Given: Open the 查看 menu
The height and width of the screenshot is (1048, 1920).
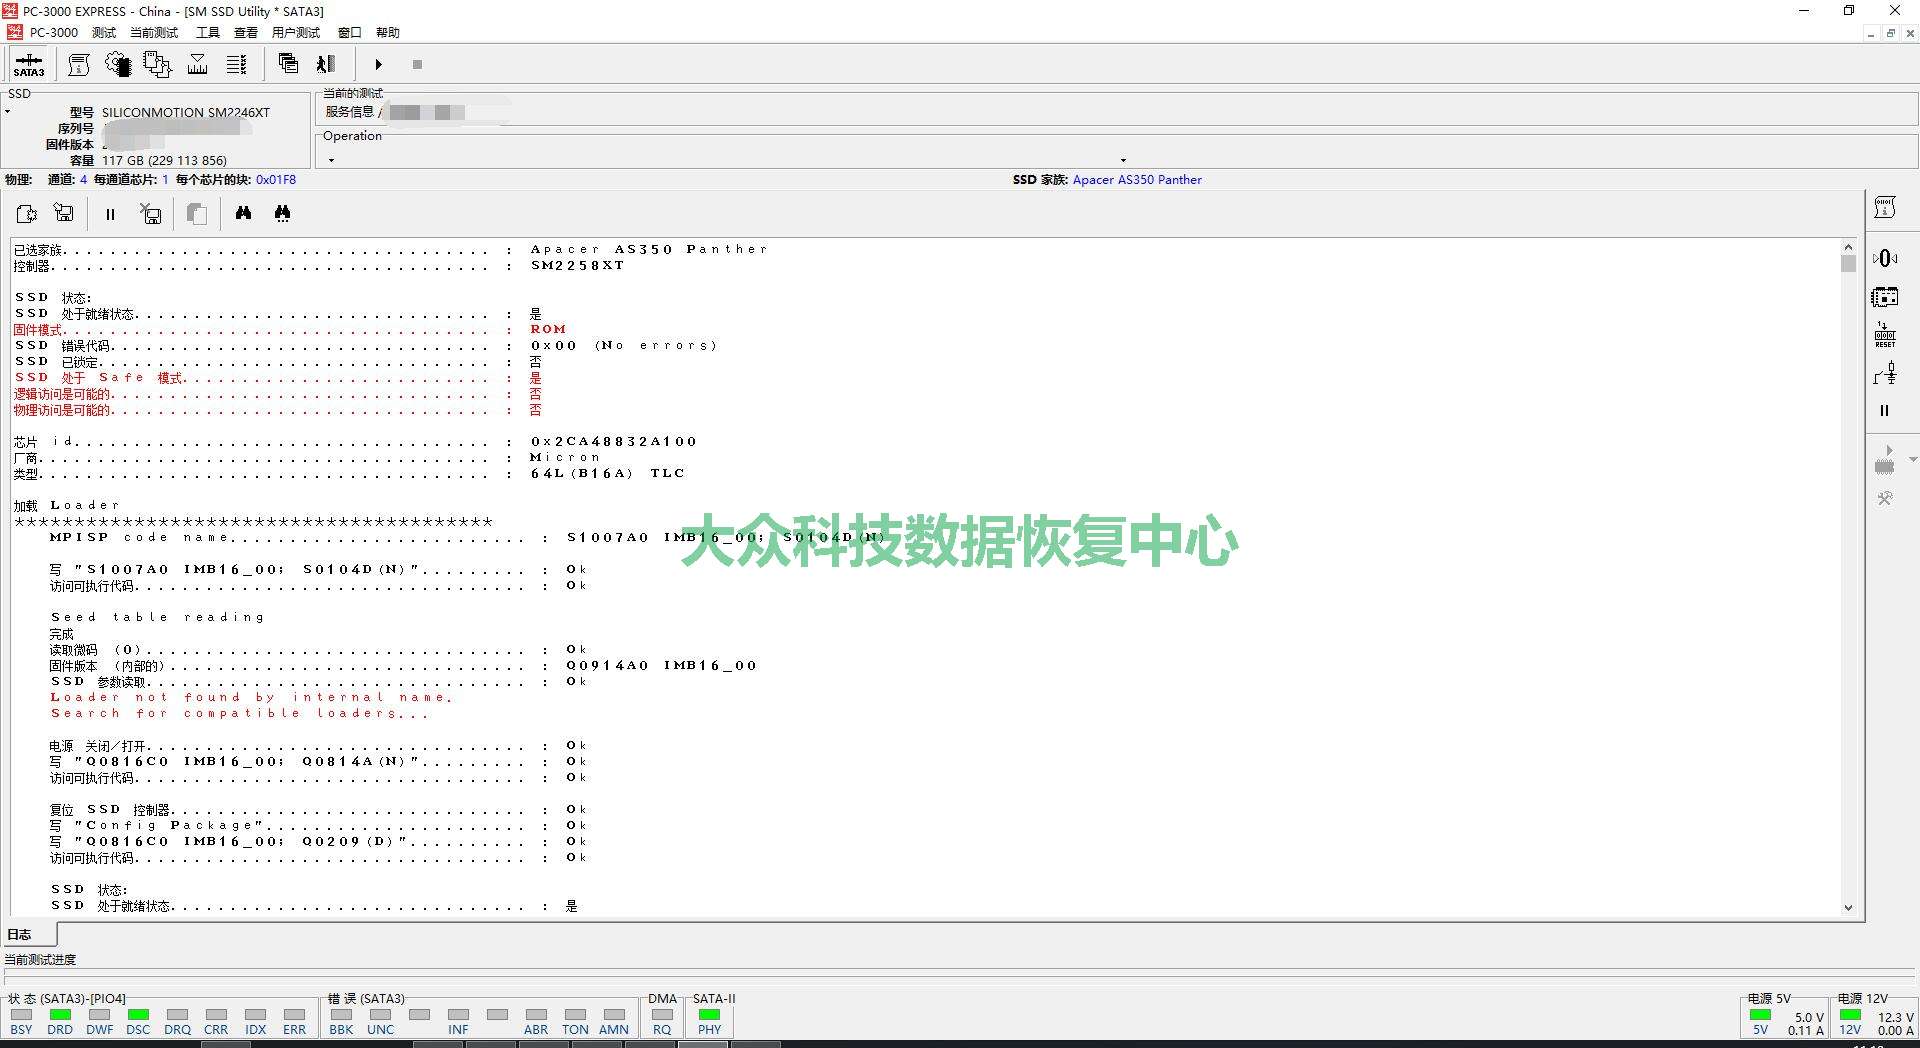Looking at the screenshot, I should point(246,33).
